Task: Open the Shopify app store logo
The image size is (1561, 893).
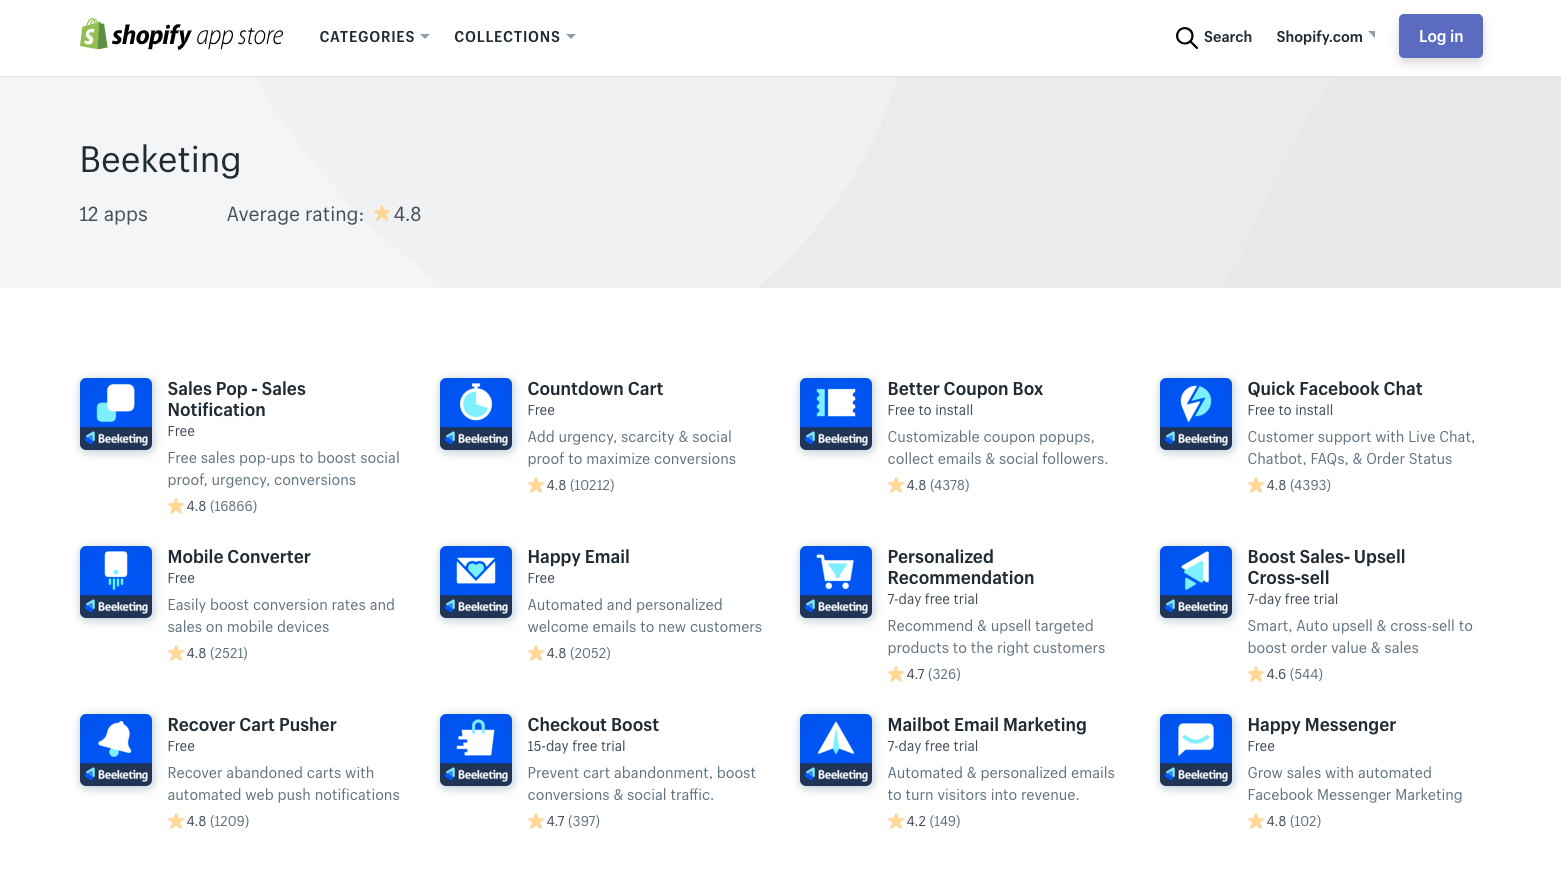Action: (182, 36)
